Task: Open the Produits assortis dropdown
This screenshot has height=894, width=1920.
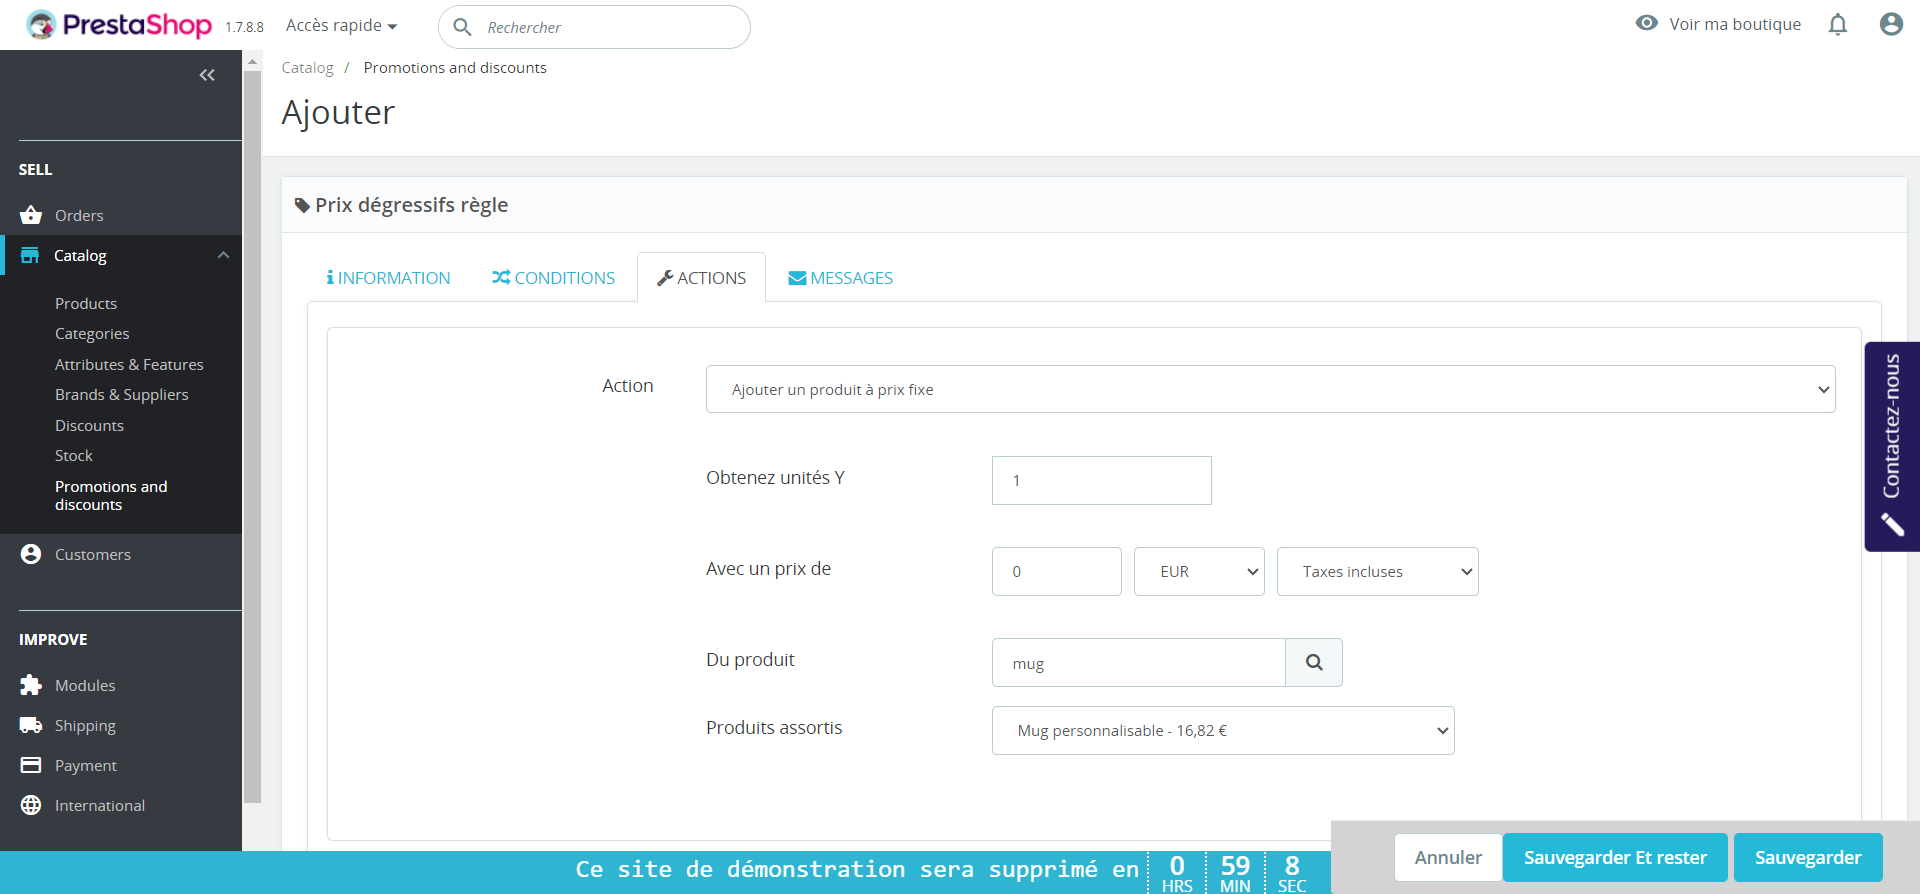Action: (x=1223, y=731)
